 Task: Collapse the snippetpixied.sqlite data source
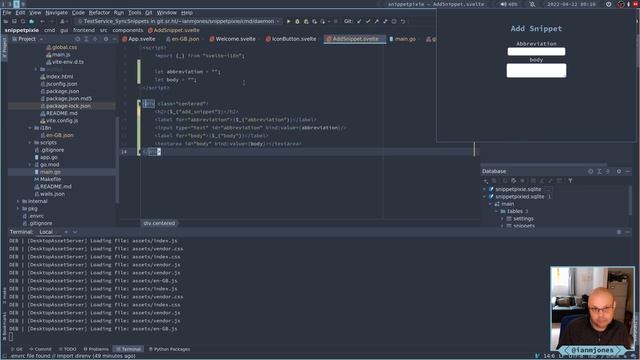coord(485,197)
